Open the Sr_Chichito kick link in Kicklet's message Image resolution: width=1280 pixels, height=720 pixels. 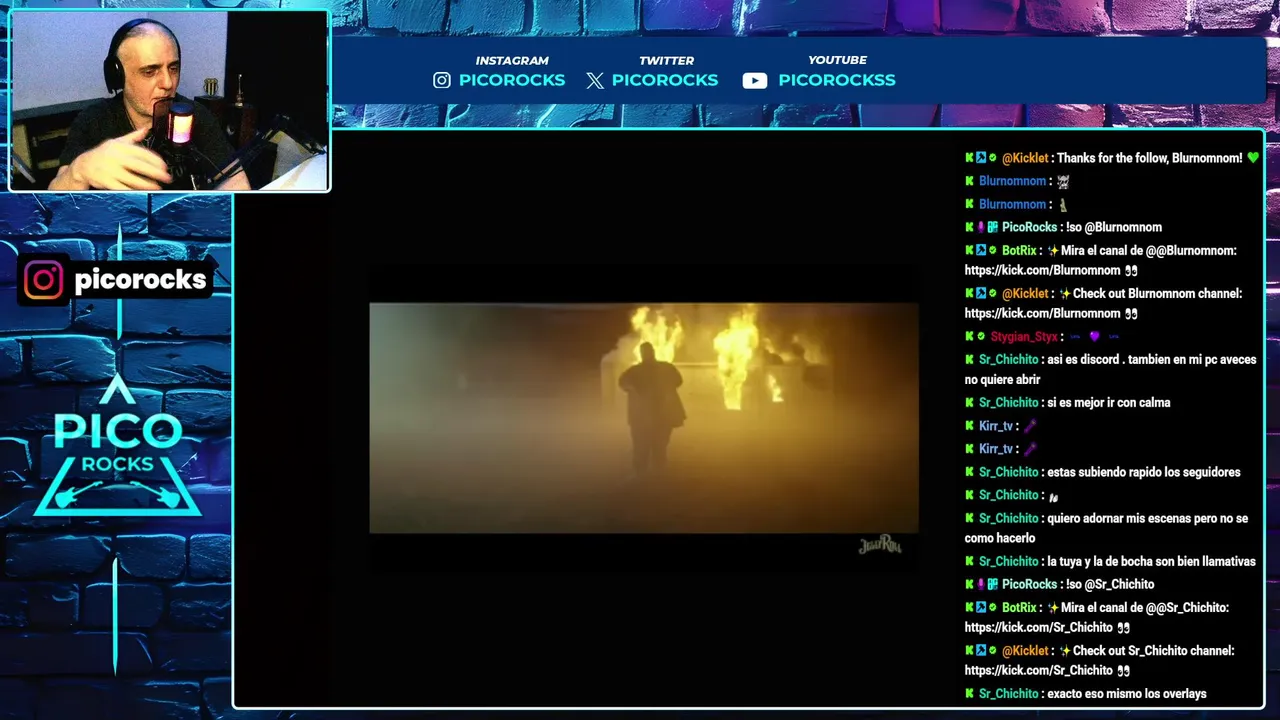coord(1039,671)
